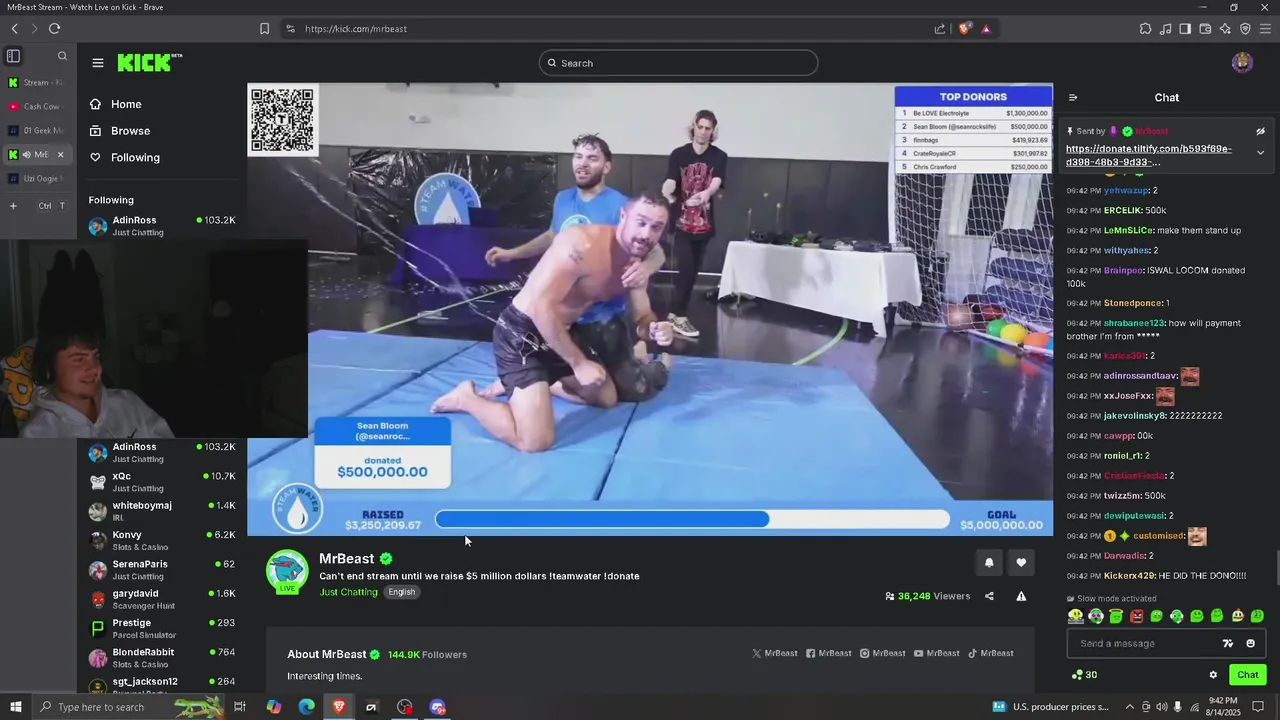The width and height of the screenshot is (1280, 720).
Task: Reload the current page
Action: tap(54, 29)
